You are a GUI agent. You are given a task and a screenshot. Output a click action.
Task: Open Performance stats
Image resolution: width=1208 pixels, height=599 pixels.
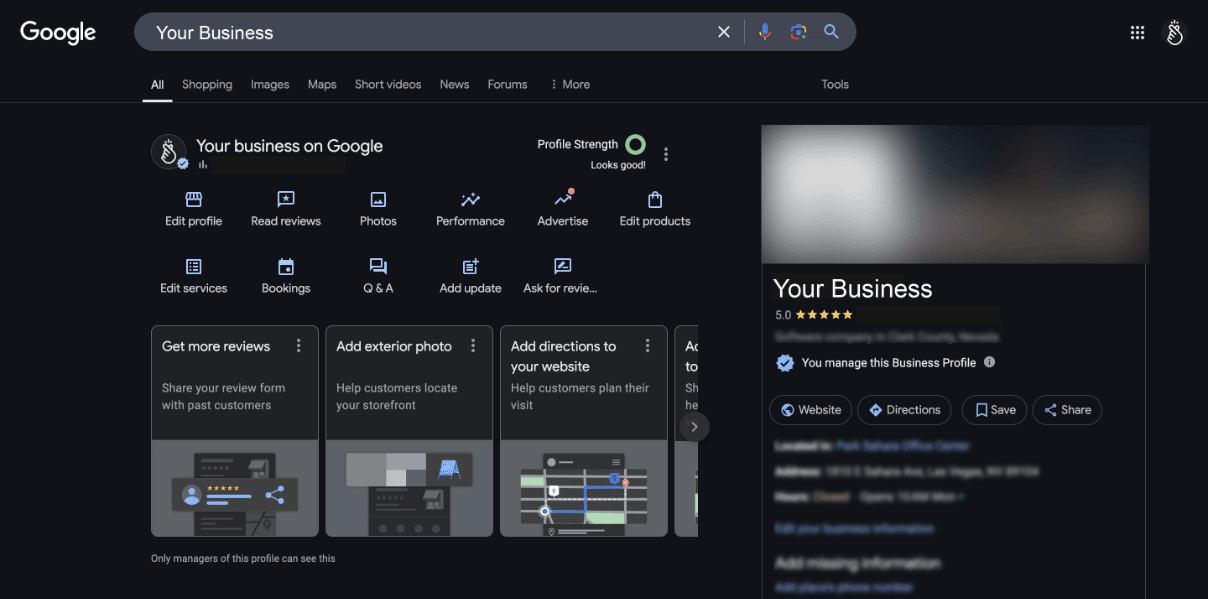(x=470, y=209)
